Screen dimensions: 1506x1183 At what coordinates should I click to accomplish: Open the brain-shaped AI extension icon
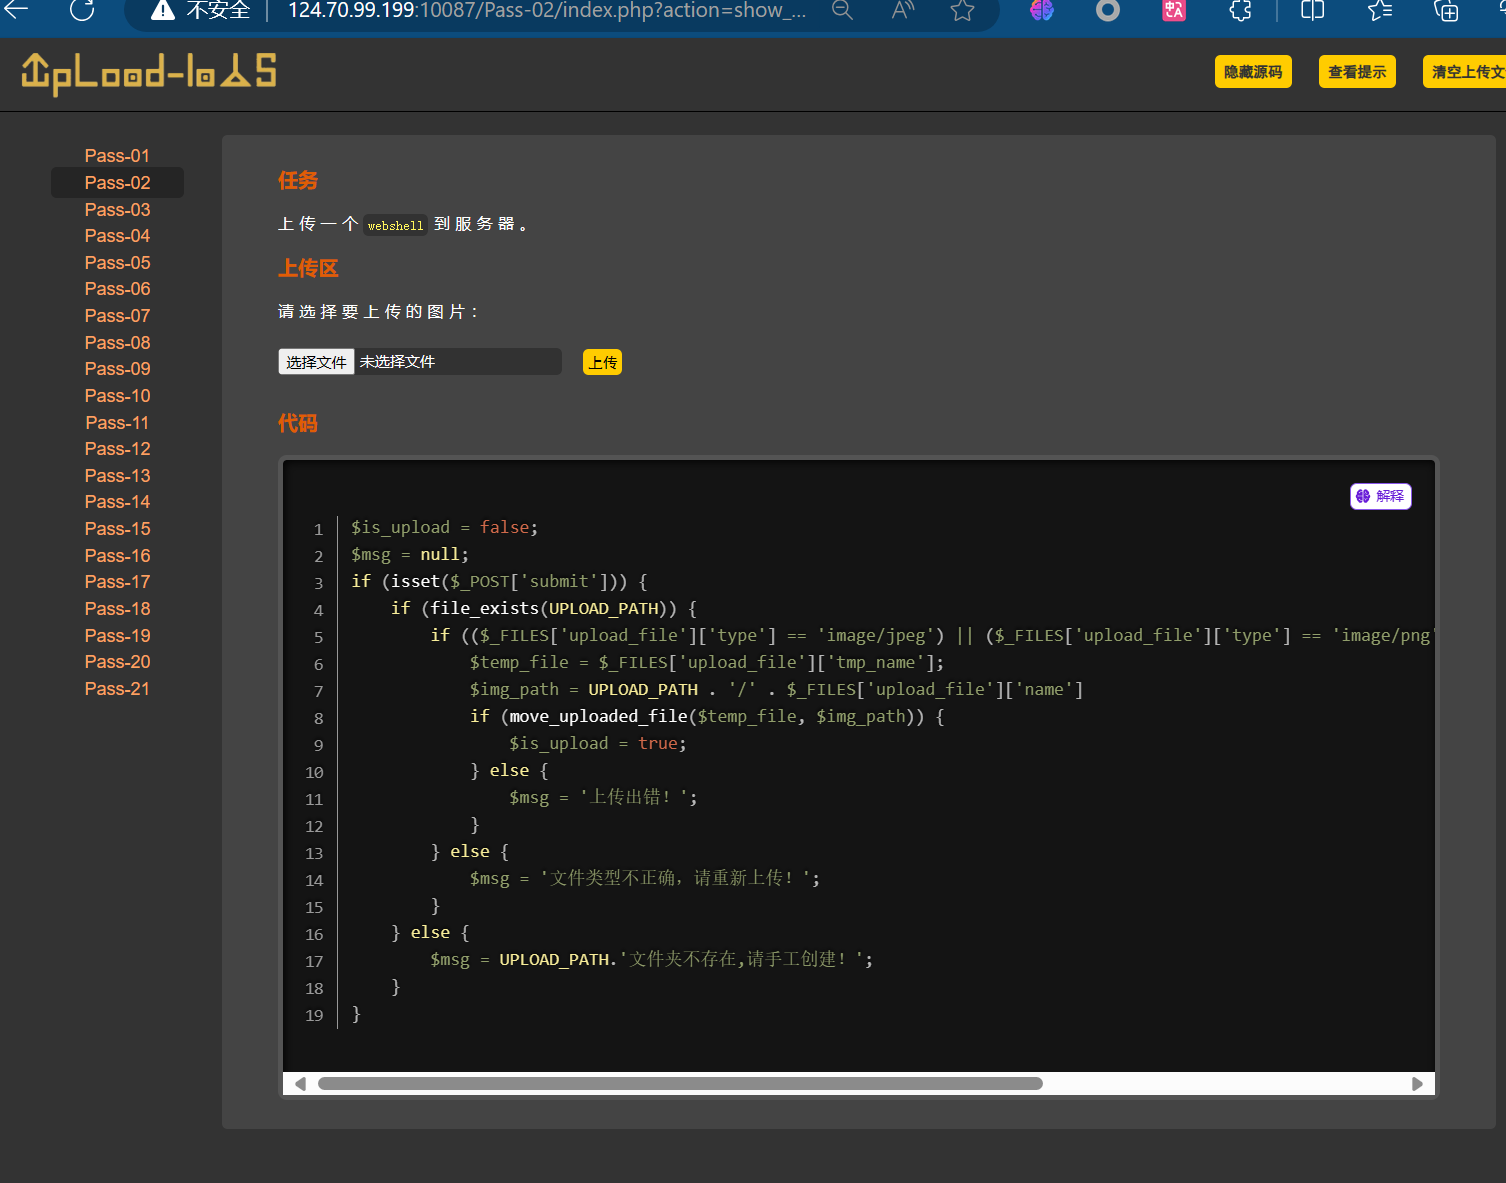(1042, 10)
